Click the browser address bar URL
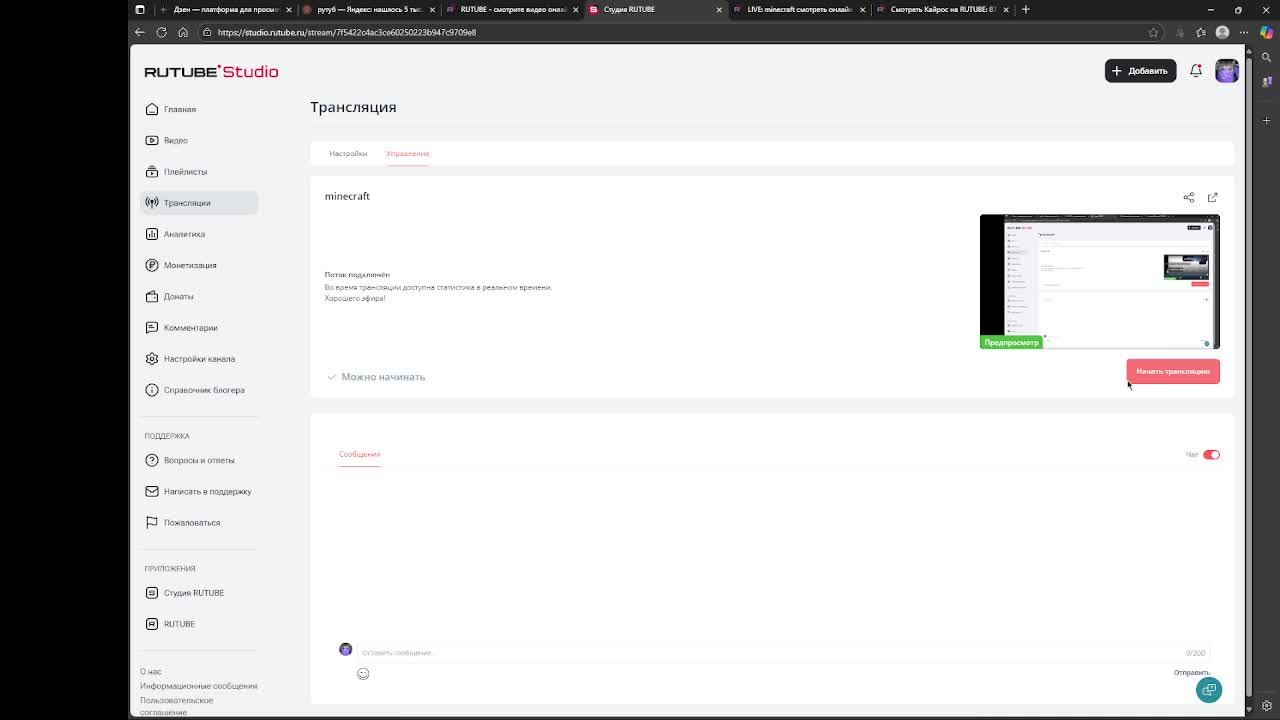This screenshot has height=720, width=1280. click(x=347, y=32)
